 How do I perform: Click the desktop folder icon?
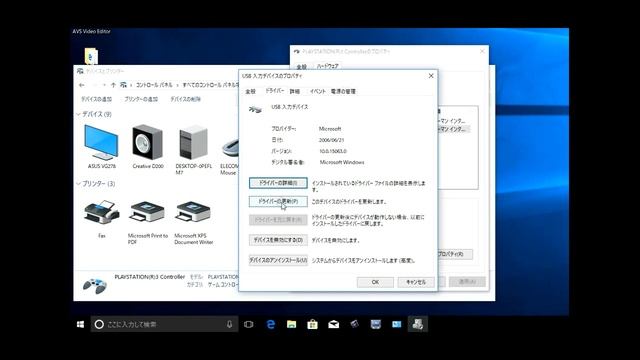(x=91, y=56)
